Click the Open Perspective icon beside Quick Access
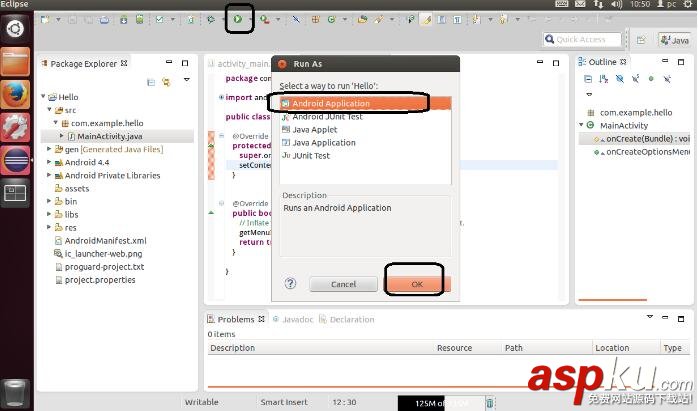The height and width of the screenshot is (411, 698). coord(641,40)
